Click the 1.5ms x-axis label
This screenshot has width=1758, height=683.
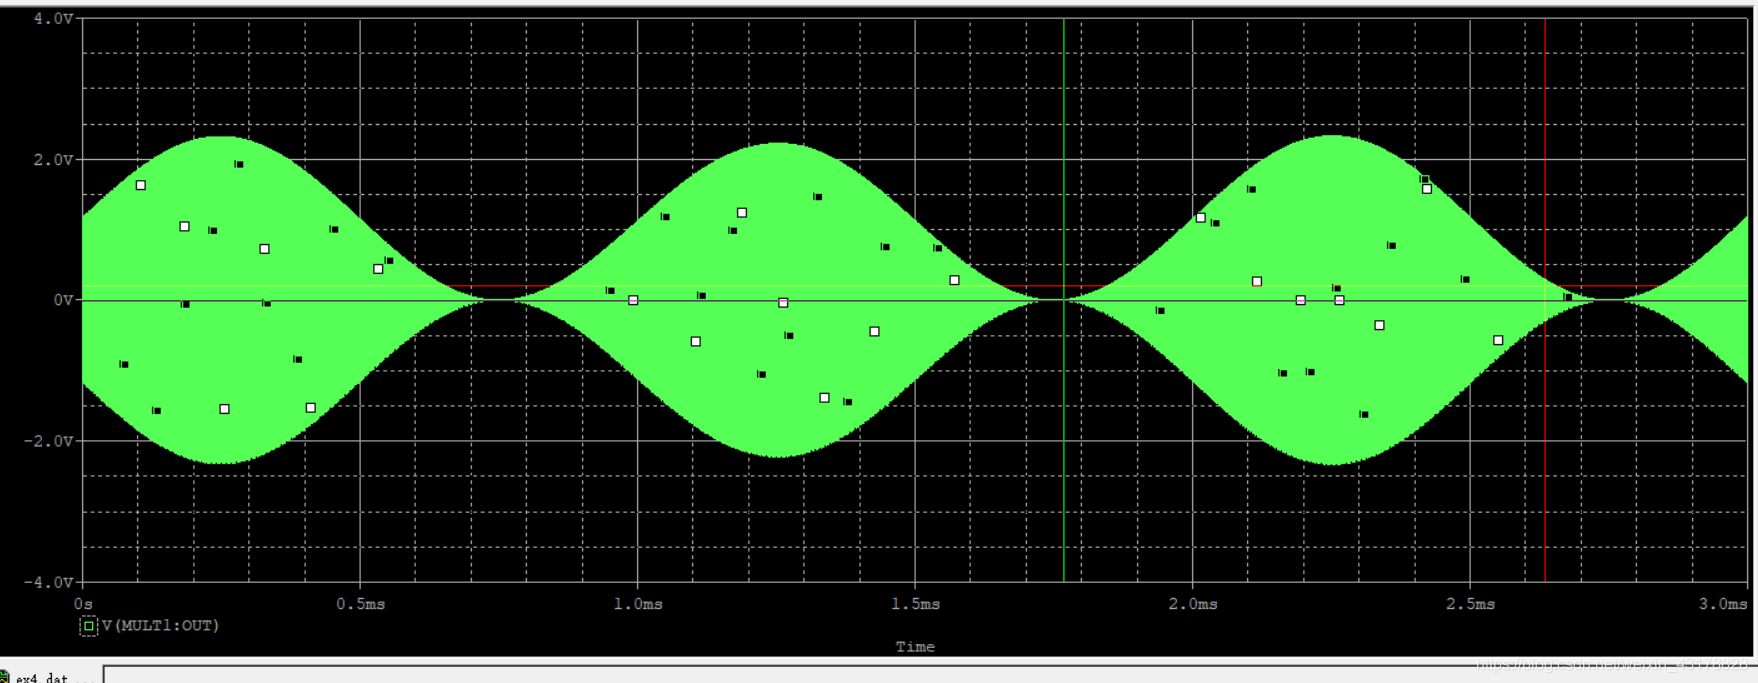(x=915, y=604)
